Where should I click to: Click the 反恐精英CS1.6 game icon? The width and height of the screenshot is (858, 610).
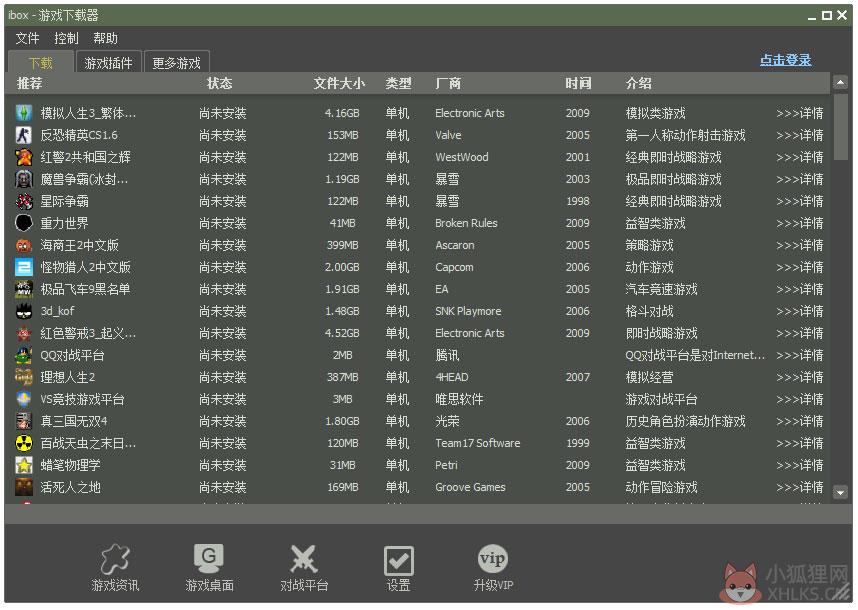pyautogui.click(x=24, y=135)
